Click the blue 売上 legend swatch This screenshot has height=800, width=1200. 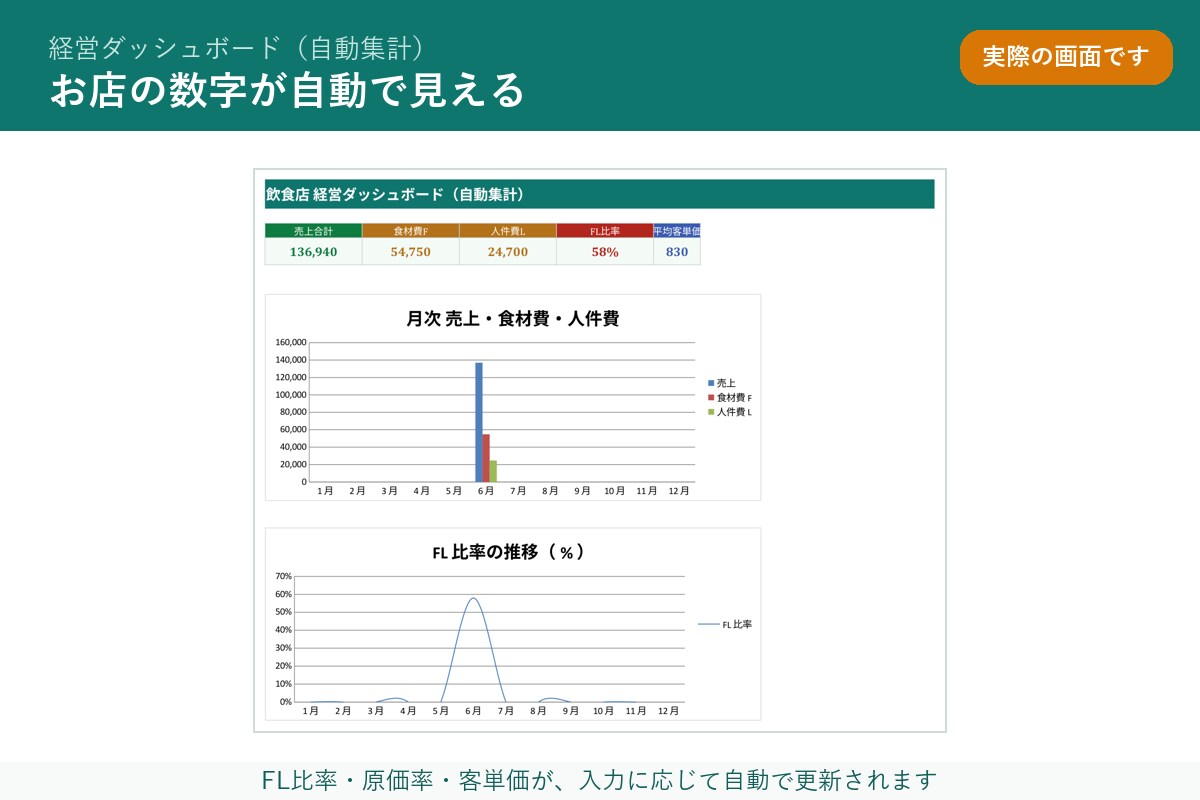(x=711, y=383)
